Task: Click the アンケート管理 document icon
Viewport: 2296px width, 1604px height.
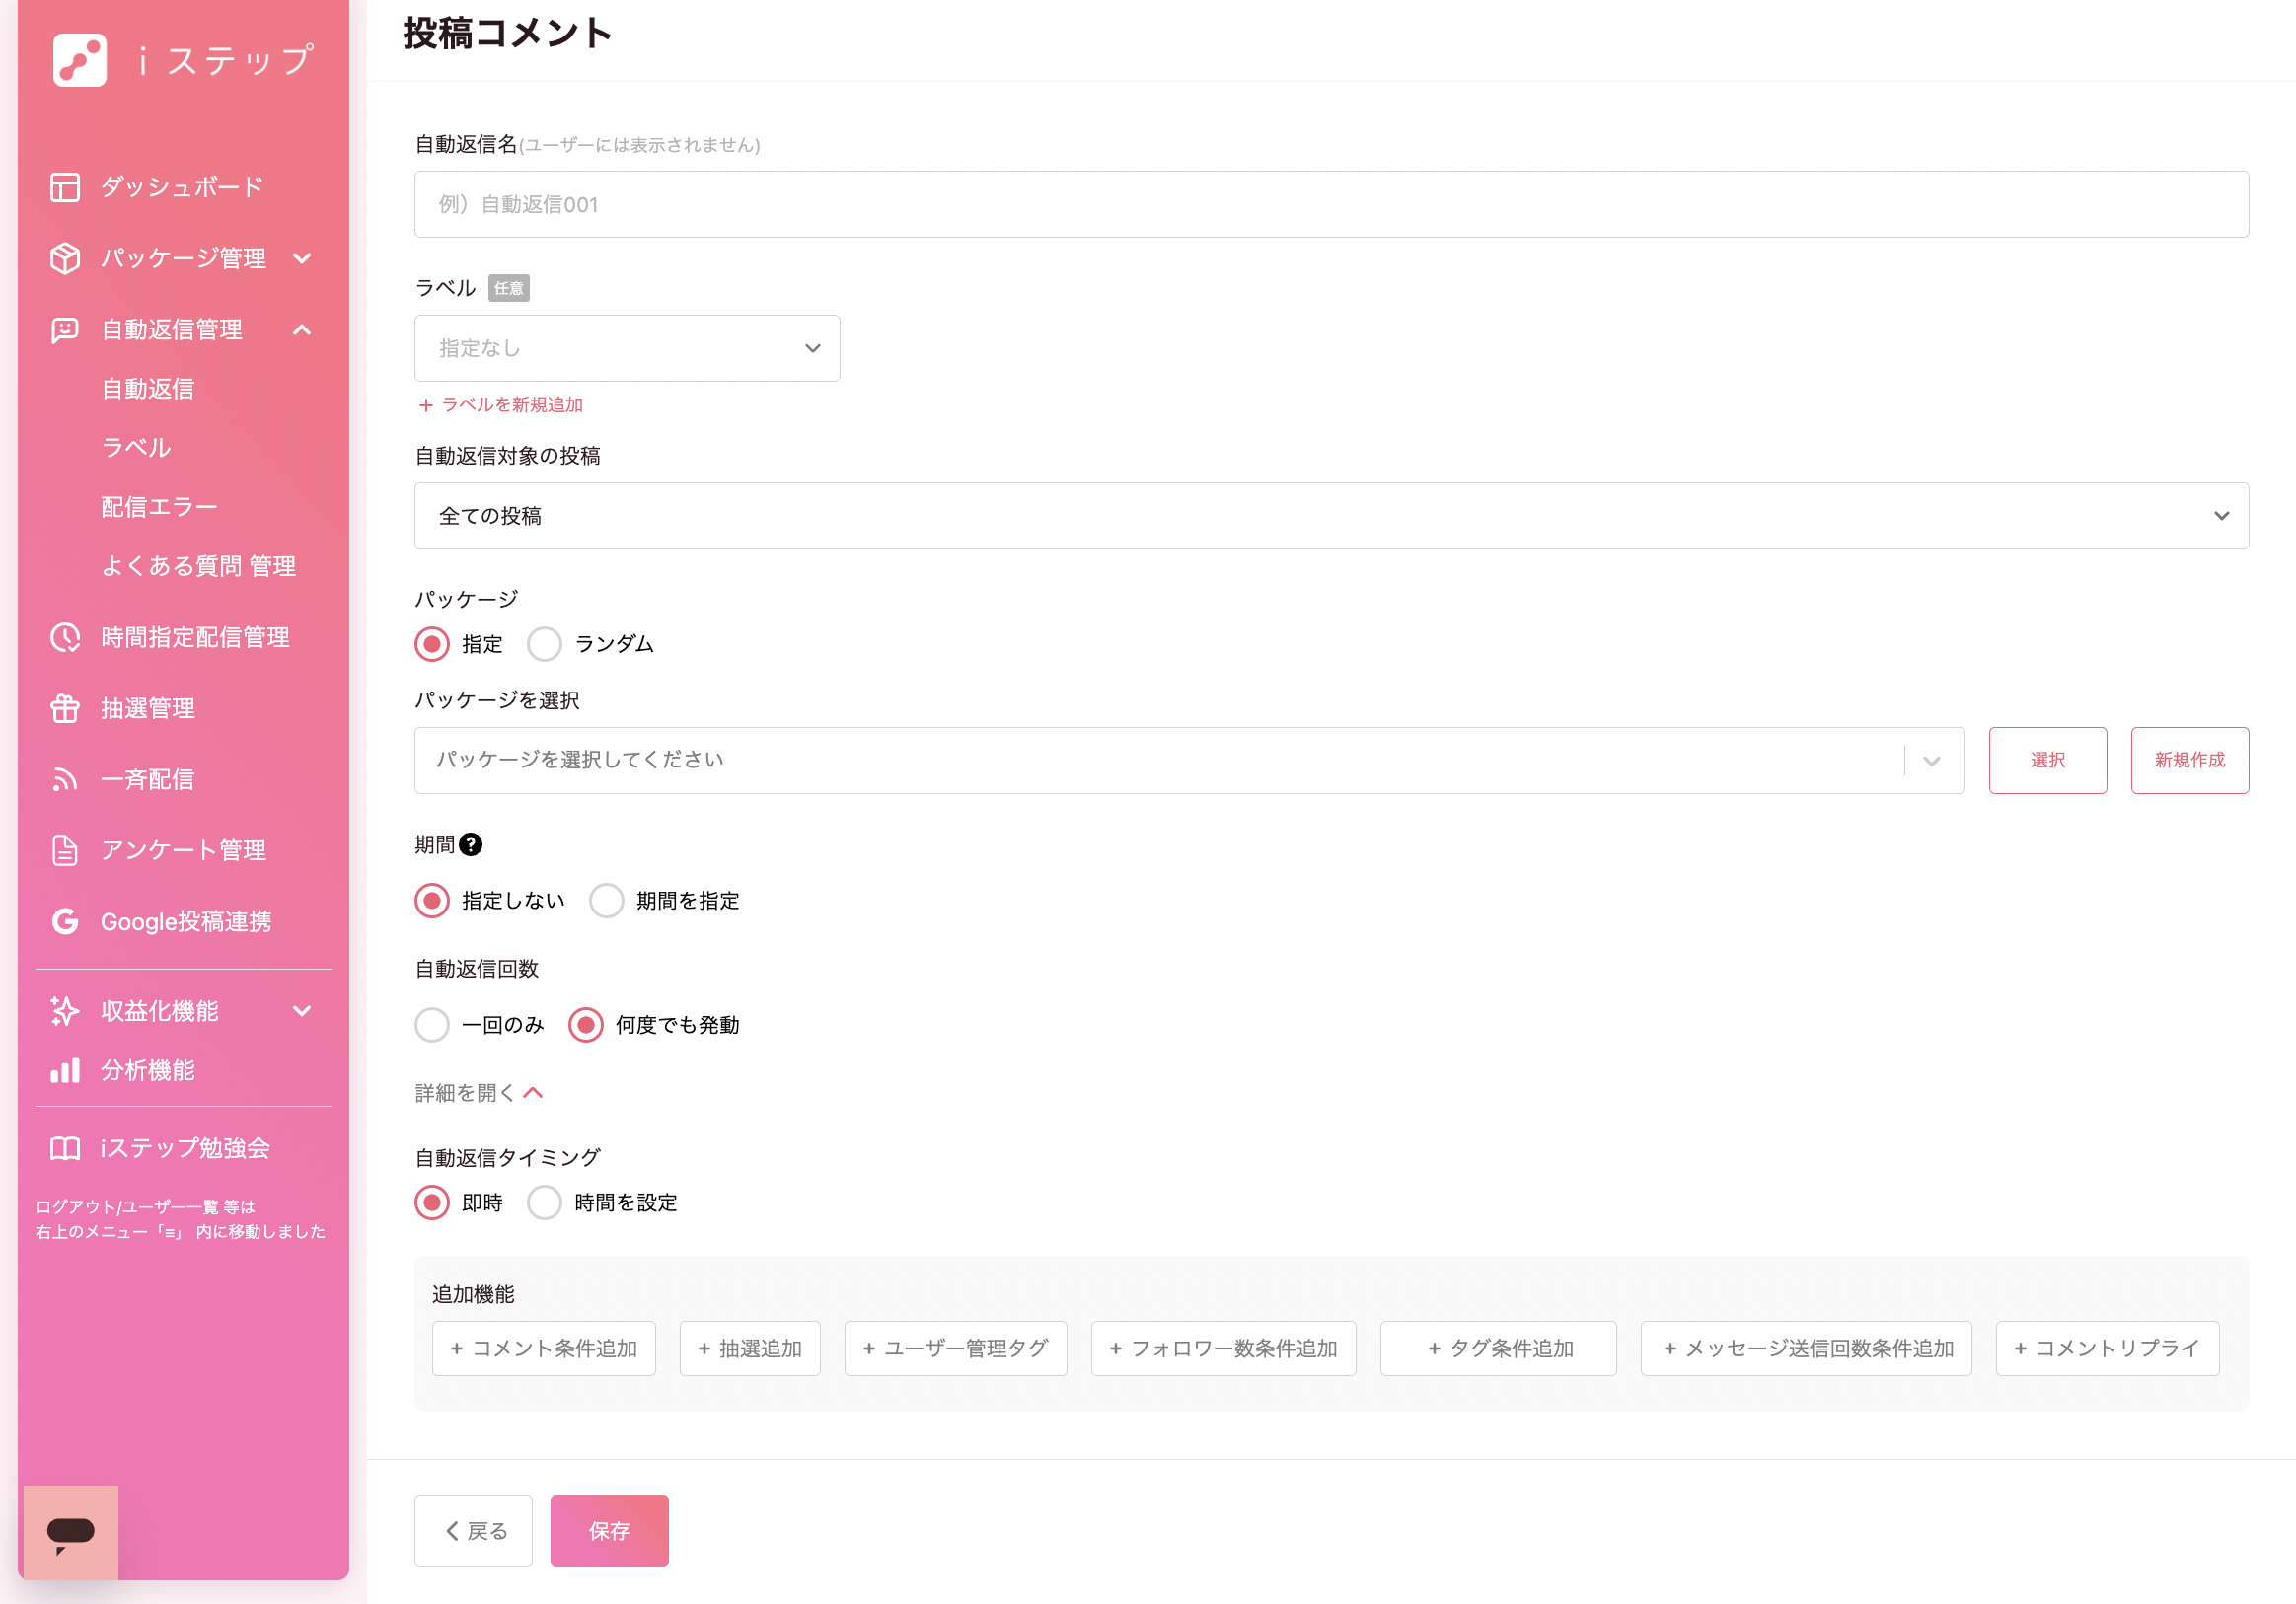Action: click(65, 850)
